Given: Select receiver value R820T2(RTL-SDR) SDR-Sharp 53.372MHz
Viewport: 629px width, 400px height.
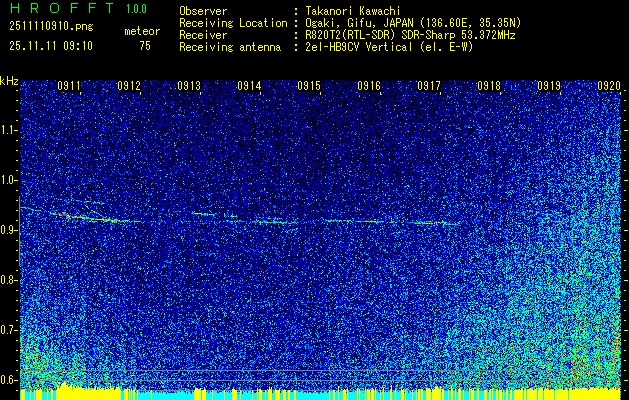Looking at the screenshot, I should point(410,35).
